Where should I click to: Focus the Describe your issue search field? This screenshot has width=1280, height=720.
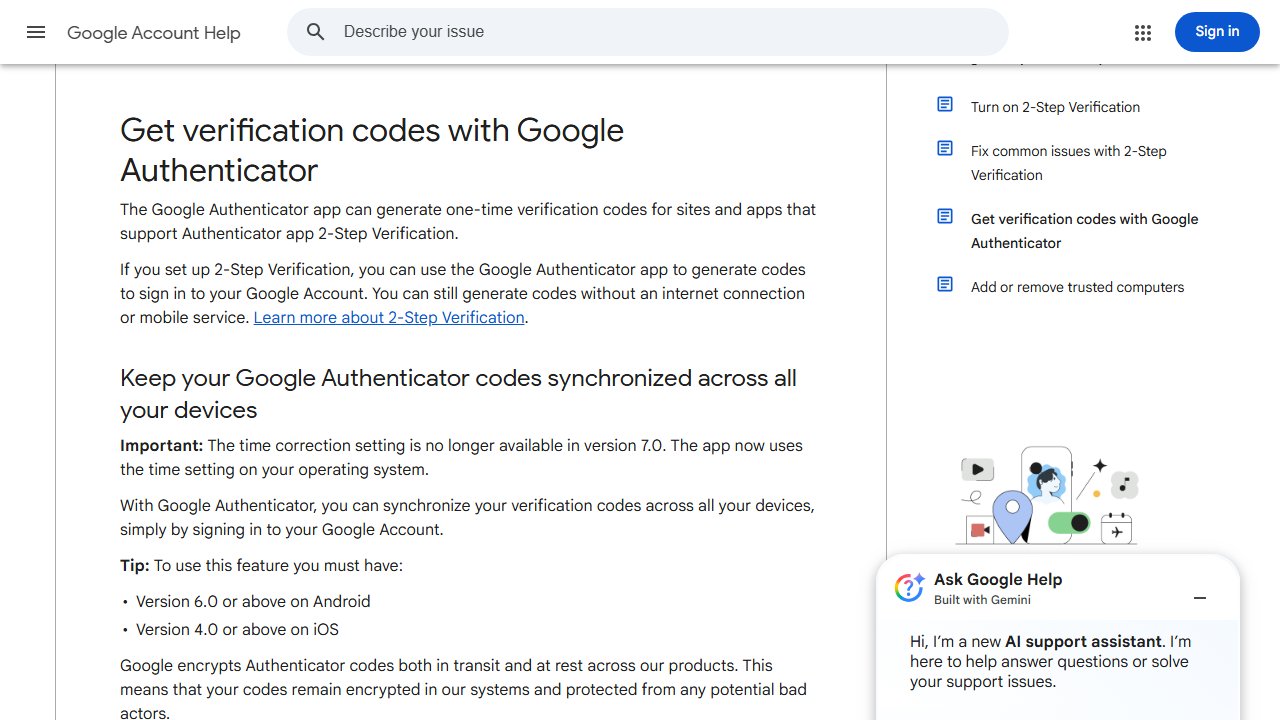point(648,32)
